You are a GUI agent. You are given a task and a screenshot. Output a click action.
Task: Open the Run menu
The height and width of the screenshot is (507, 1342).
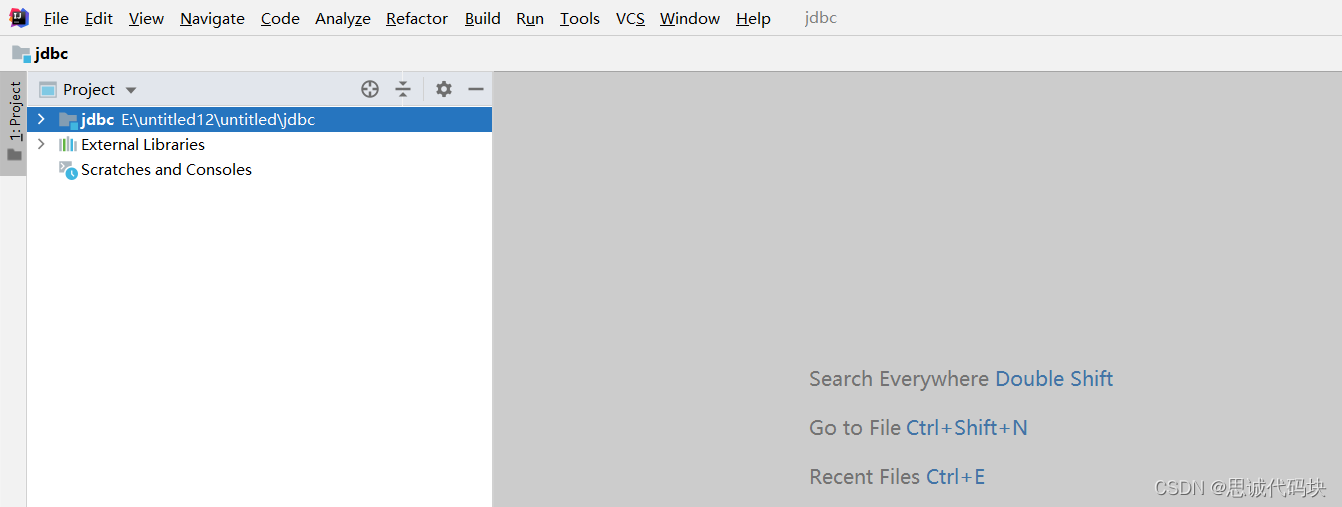(530, 18)
